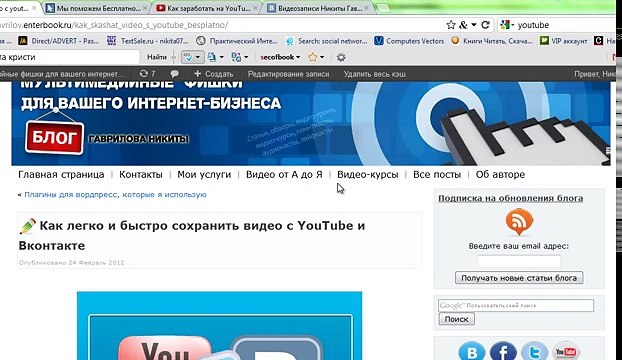
Task: Go to 'Главная страница'
Action: 61,174
